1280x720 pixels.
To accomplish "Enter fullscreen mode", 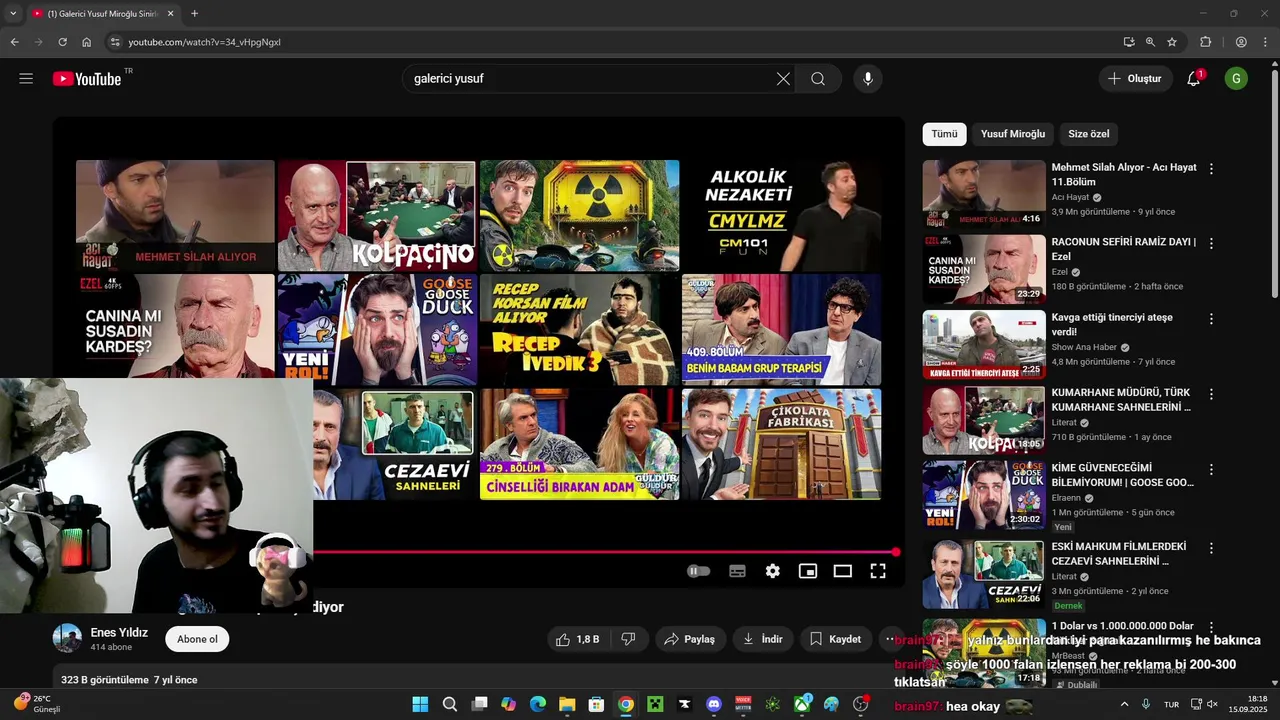I will click(x=878, y=571).
